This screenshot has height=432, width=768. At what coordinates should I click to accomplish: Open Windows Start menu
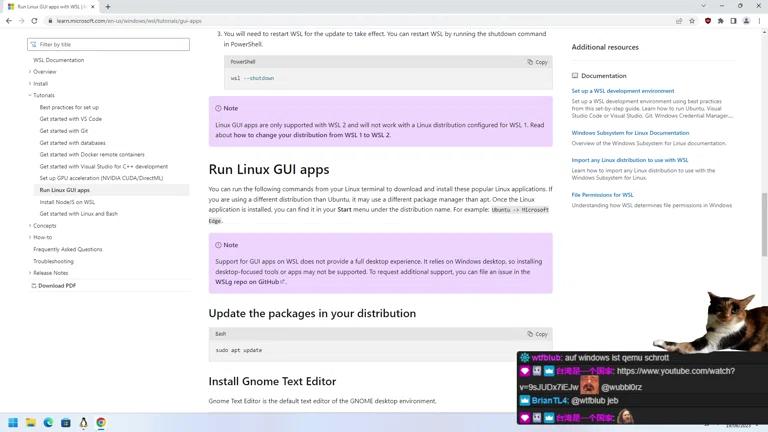13,423
